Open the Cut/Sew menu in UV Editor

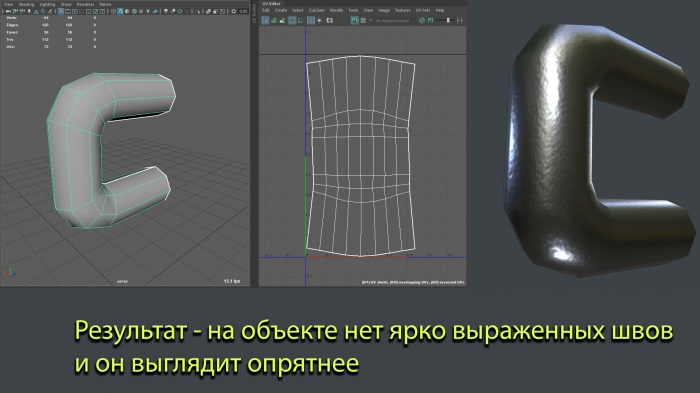click(x=317, y=10)
